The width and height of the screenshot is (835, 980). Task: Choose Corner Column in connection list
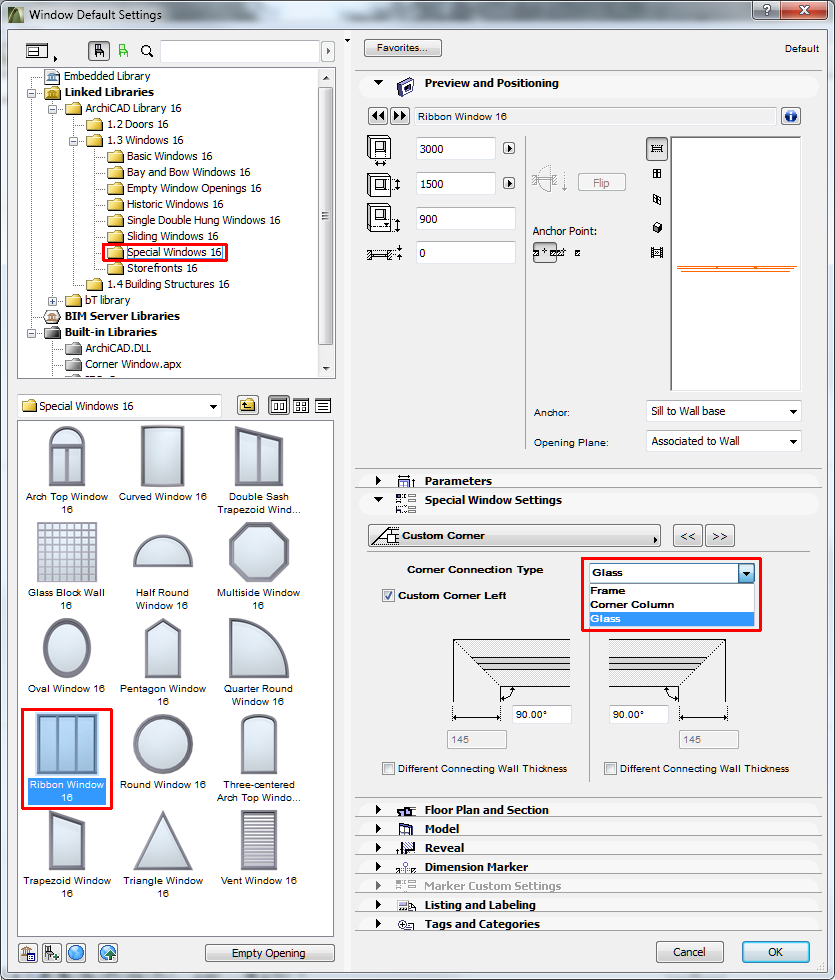[x=671, y=604]
